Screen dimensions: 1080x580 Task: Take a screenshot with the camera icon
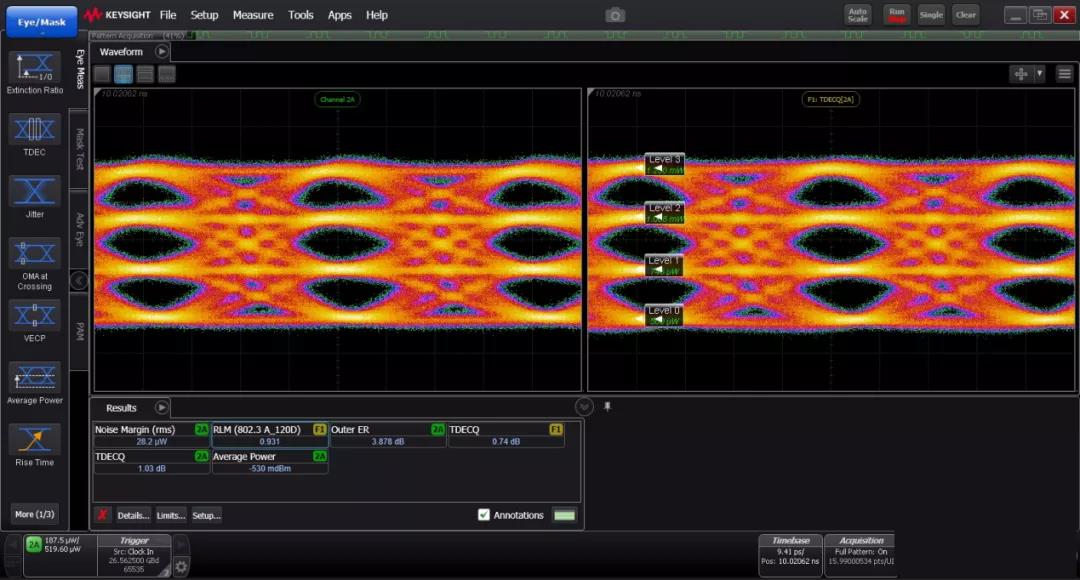pyautogui.click(x=615, y=15)
